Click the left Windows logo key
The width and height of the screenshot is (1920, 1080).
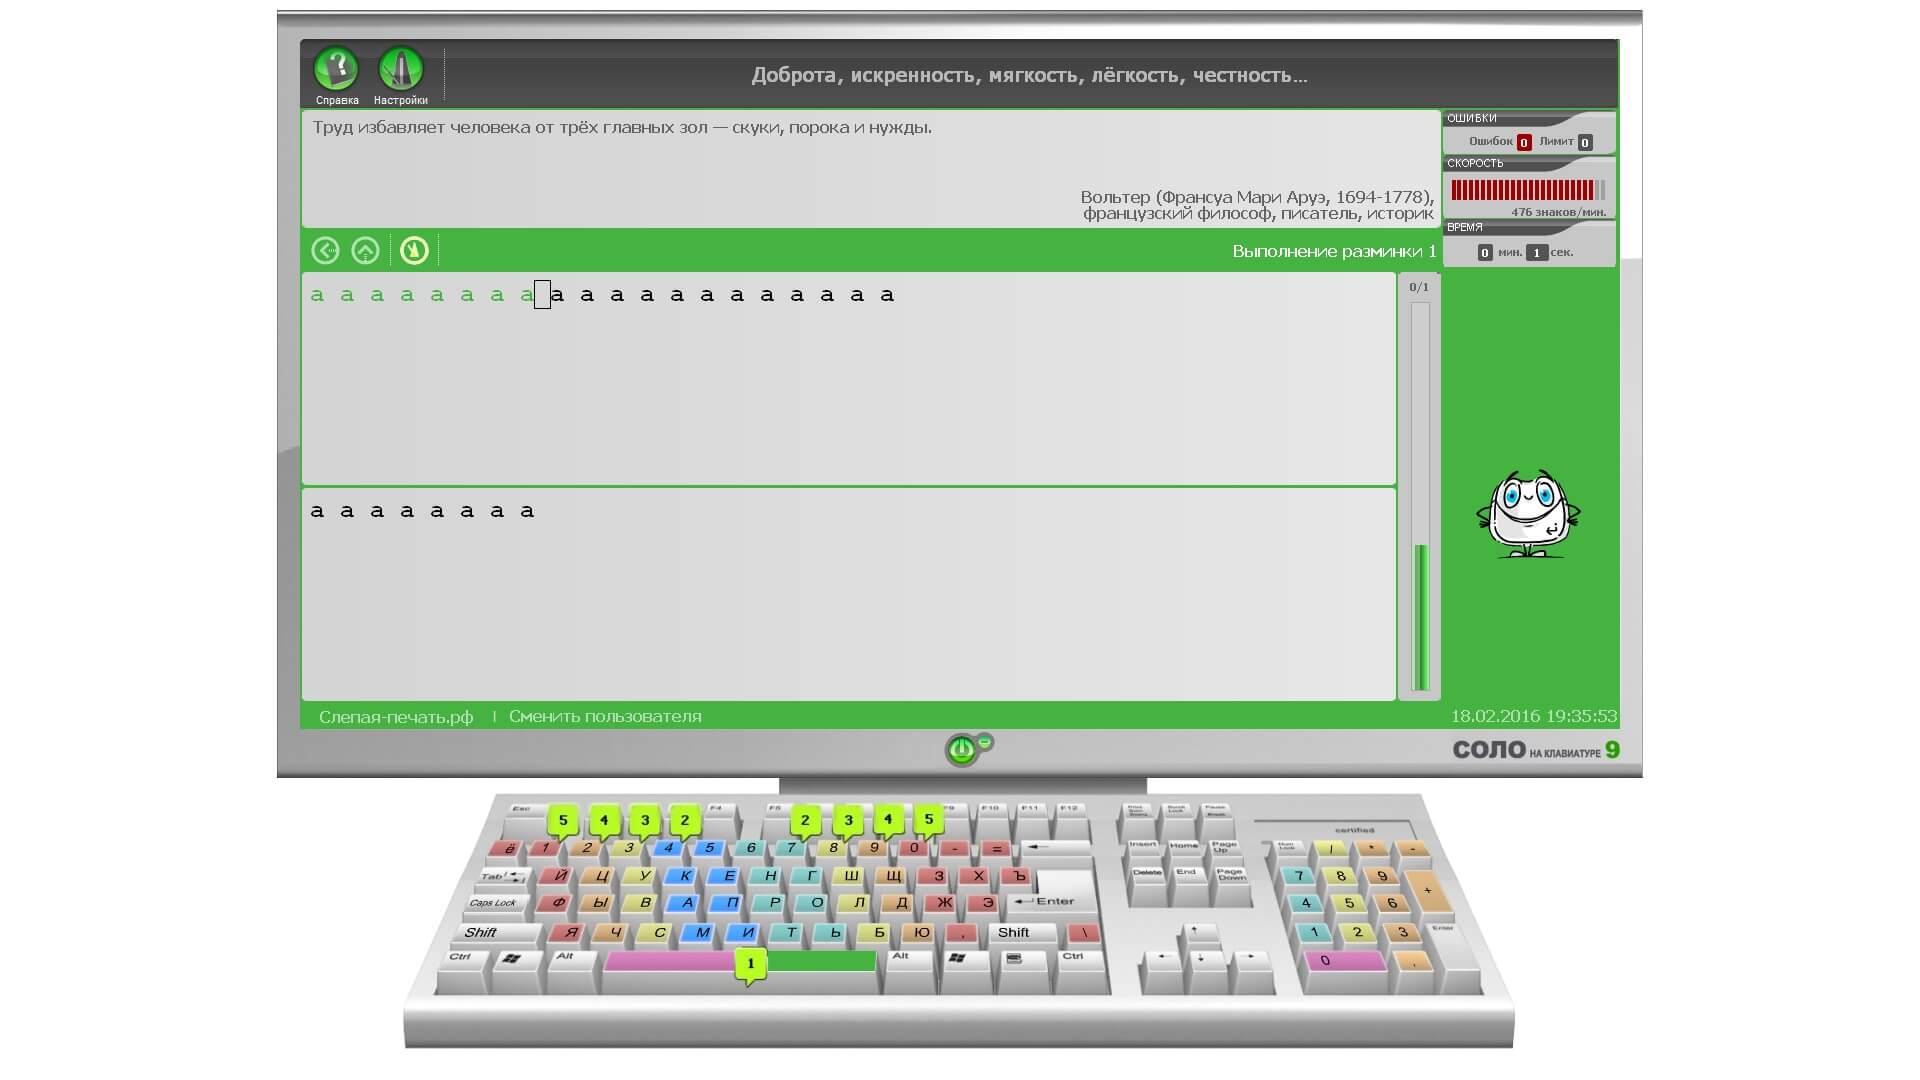tap(512, 959)
